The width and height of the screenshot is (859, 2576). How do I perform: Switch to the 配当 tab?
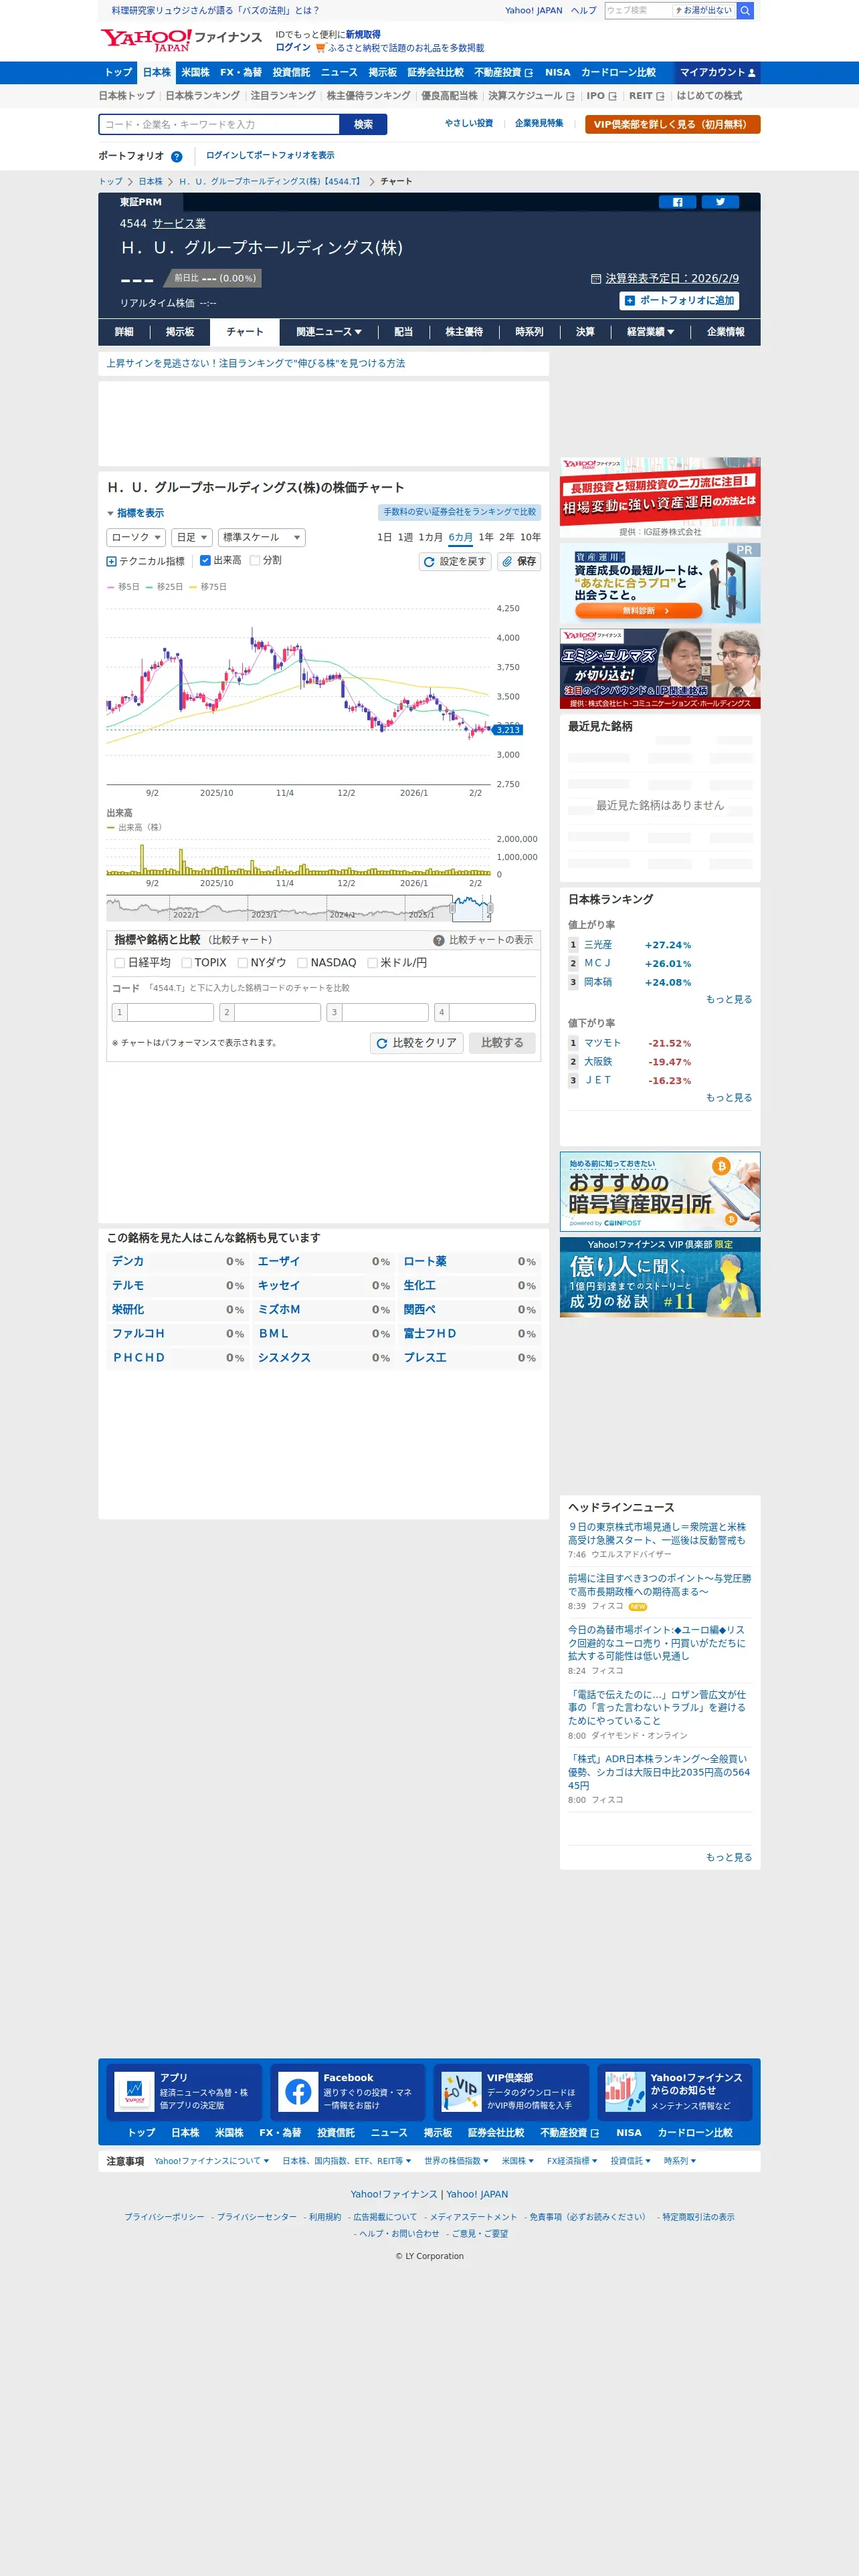pos(403,332)
